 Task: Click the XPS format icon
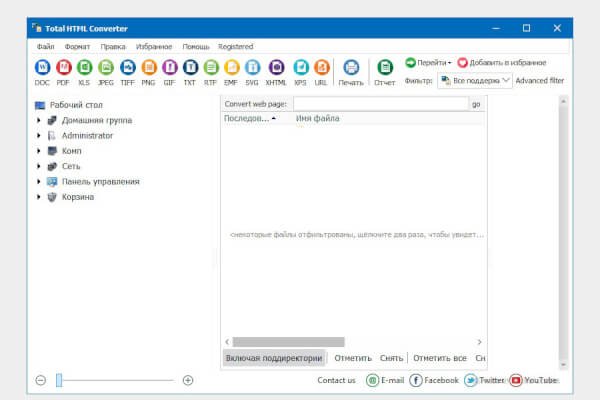pyautogui.click(x=301, y=68)
